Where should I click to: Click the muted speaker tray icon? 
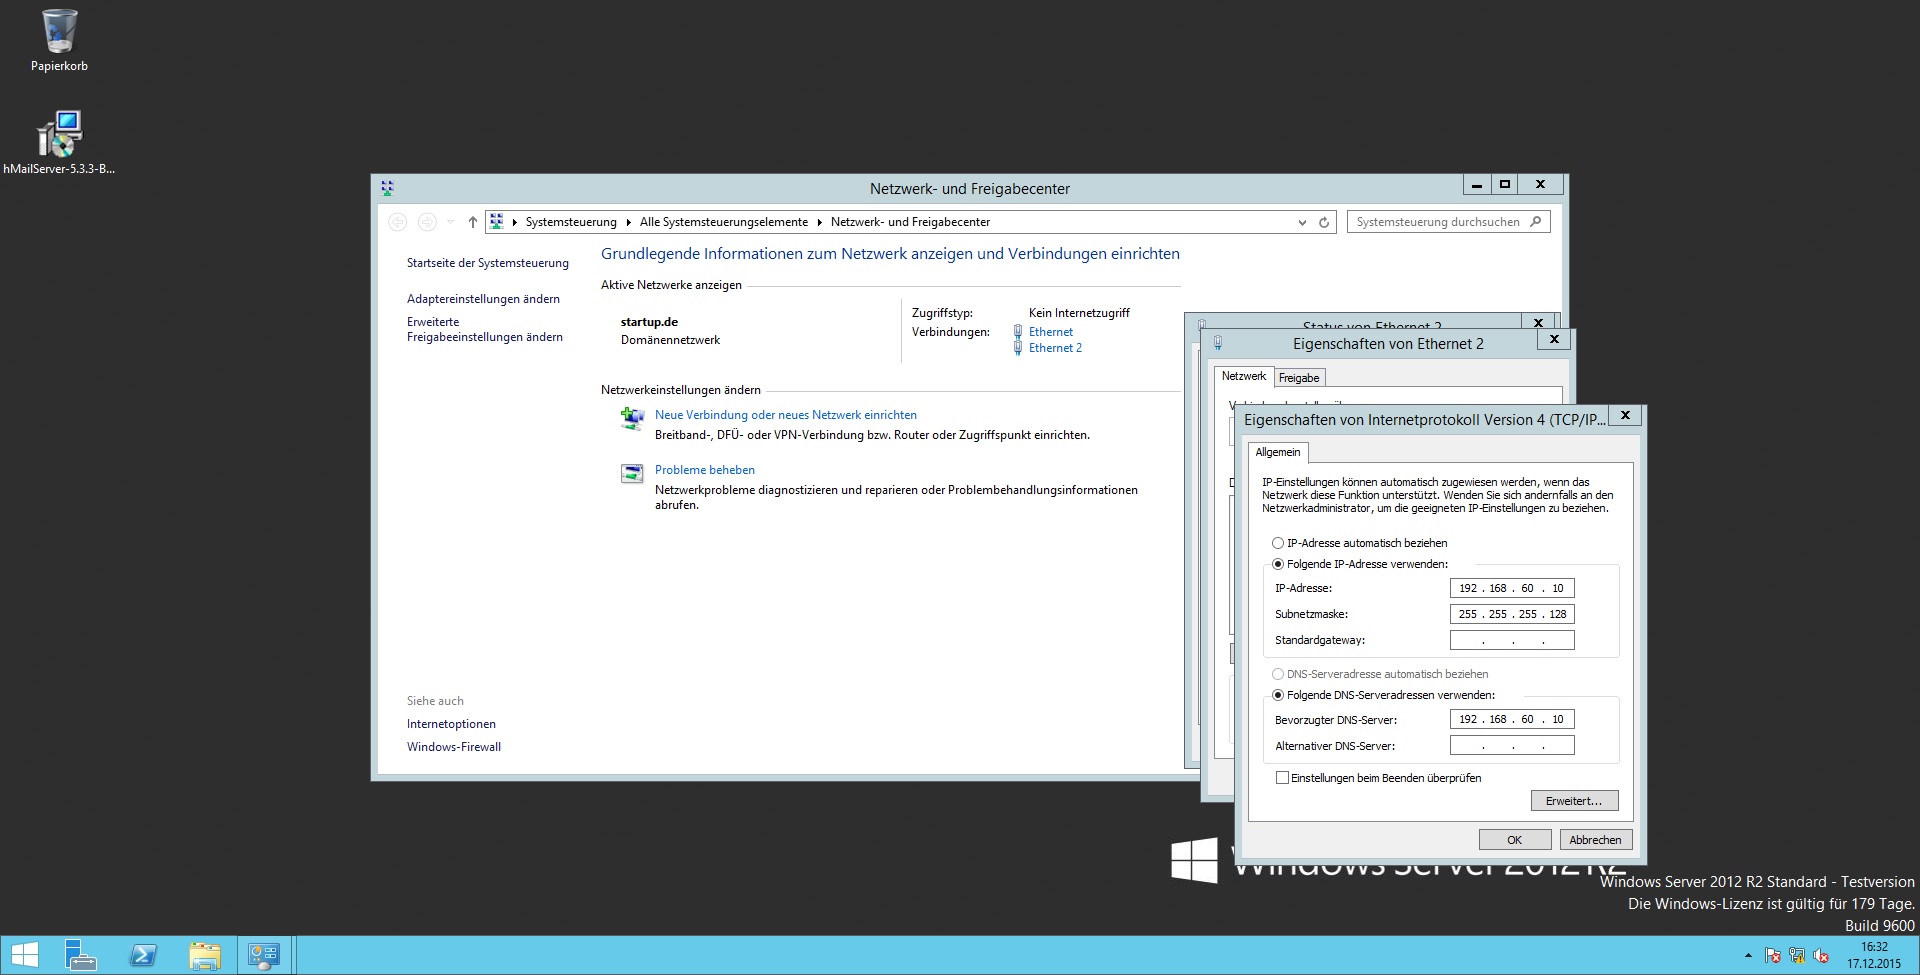[1822, 956]
